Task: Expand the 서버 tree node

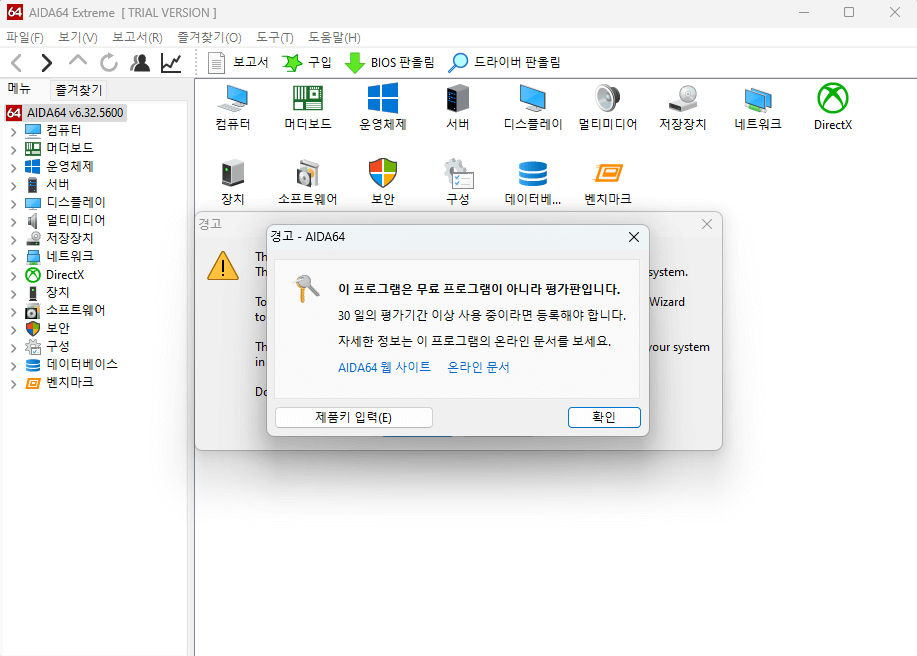Action: pos(13,187)
